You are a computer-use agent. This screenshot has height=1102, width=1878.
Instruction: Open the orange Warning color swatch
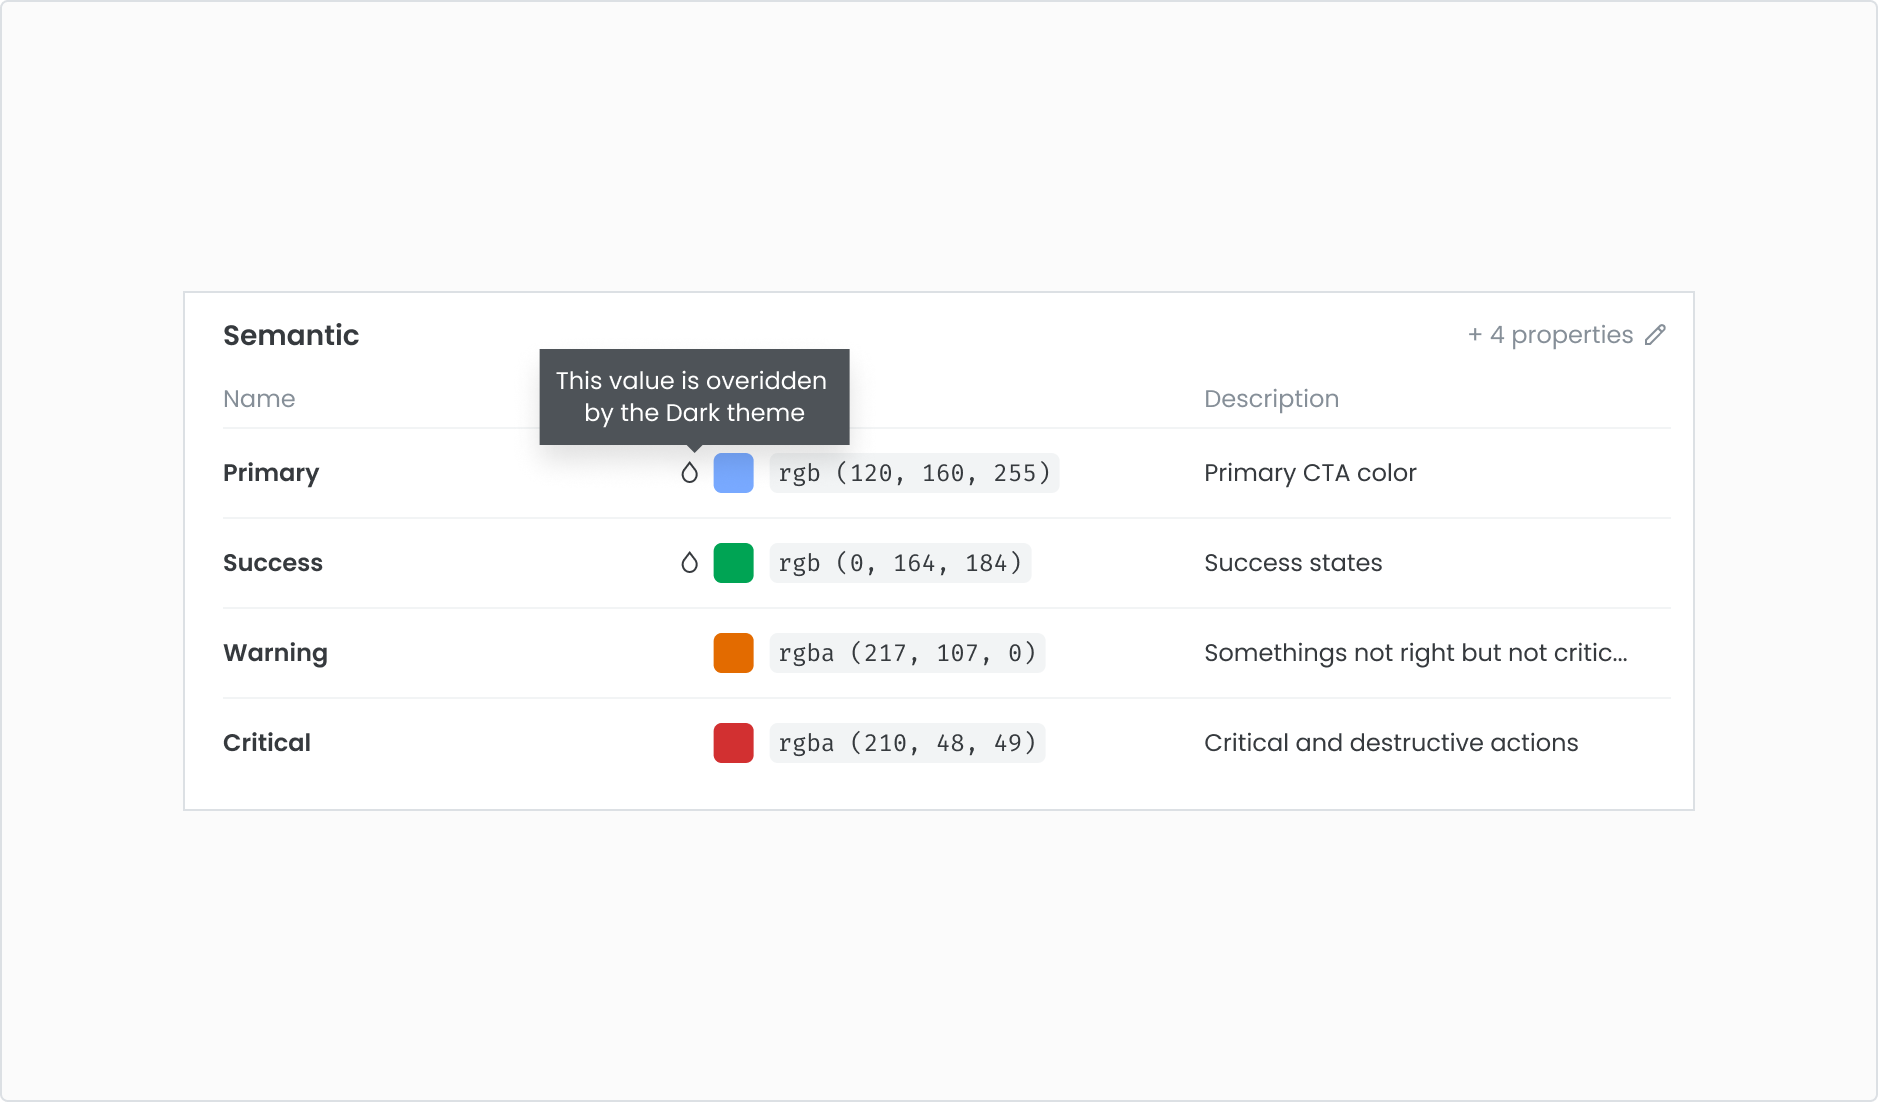click(x=733, y=653)
